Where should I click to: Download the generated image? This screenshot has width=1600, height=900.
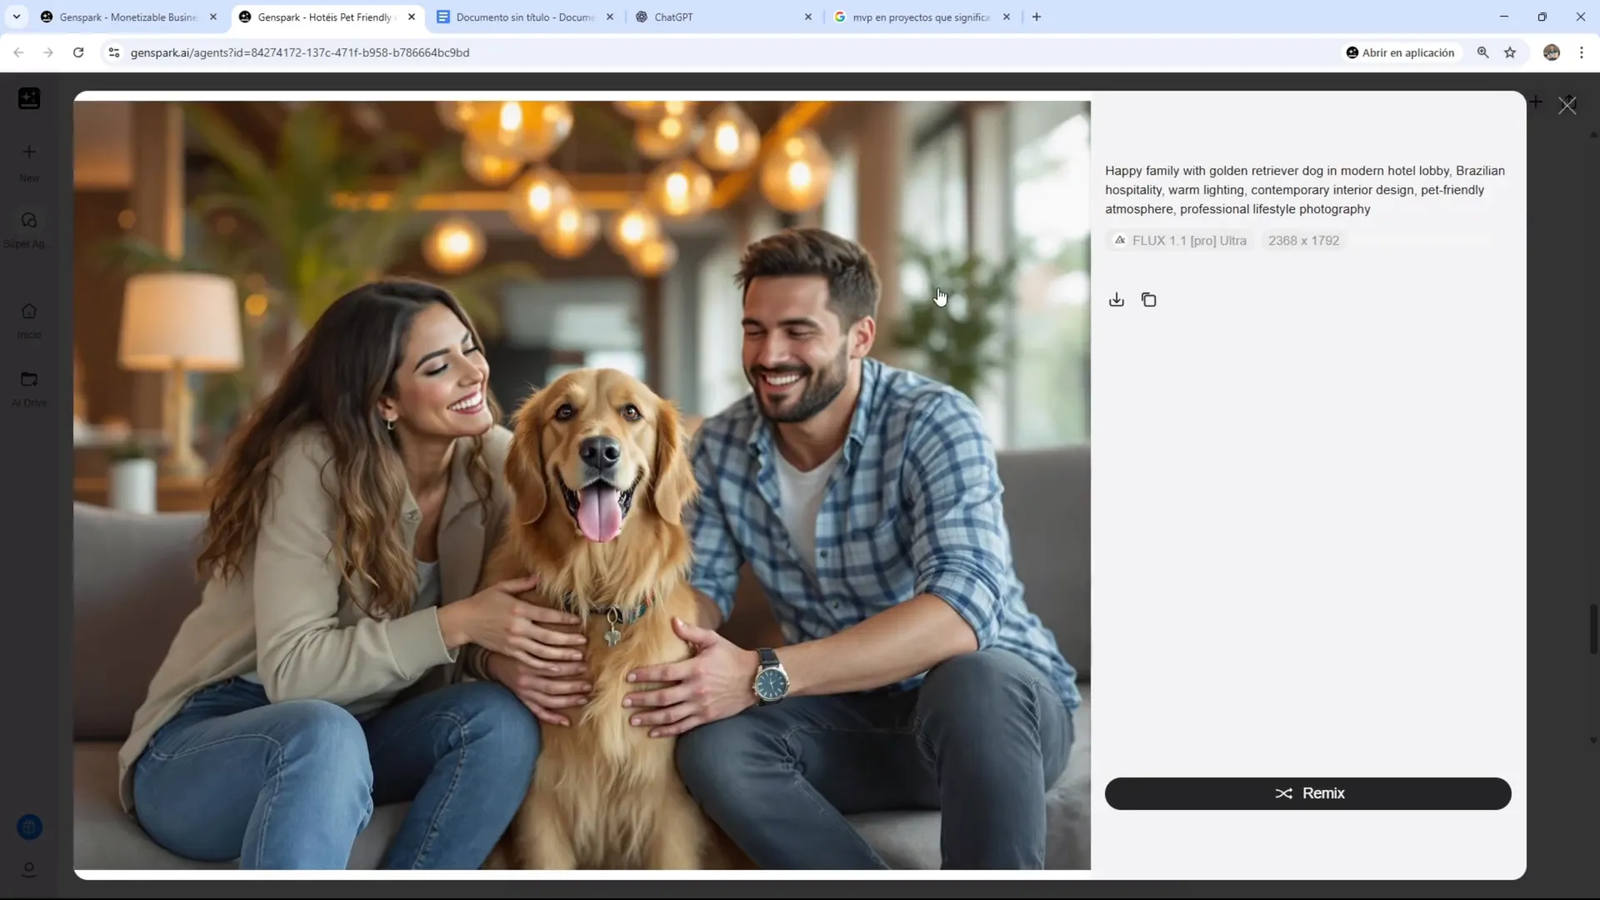tap(1116, 300)
